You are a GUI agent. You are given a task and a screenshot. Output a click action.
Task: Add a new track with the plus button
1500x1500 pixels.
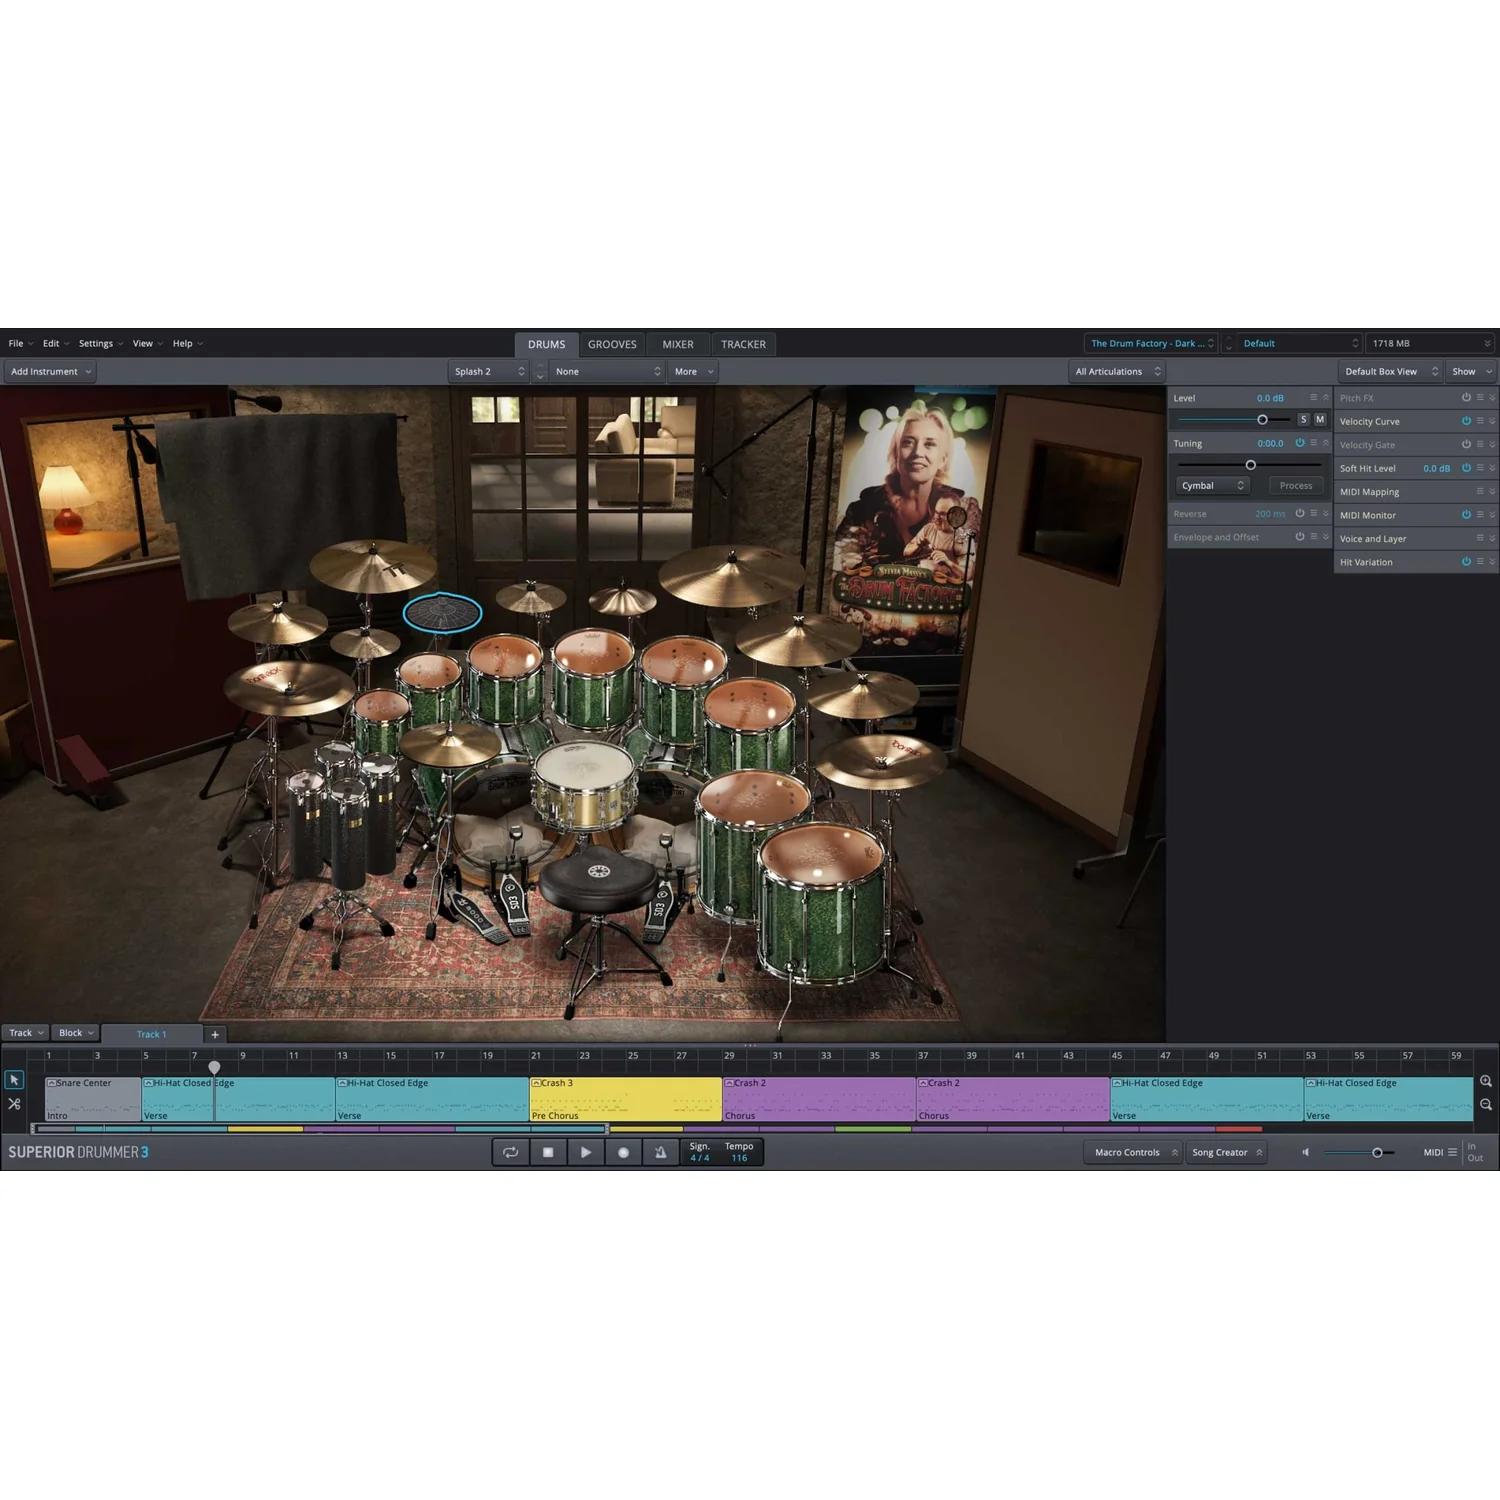tap(215, 1035)
